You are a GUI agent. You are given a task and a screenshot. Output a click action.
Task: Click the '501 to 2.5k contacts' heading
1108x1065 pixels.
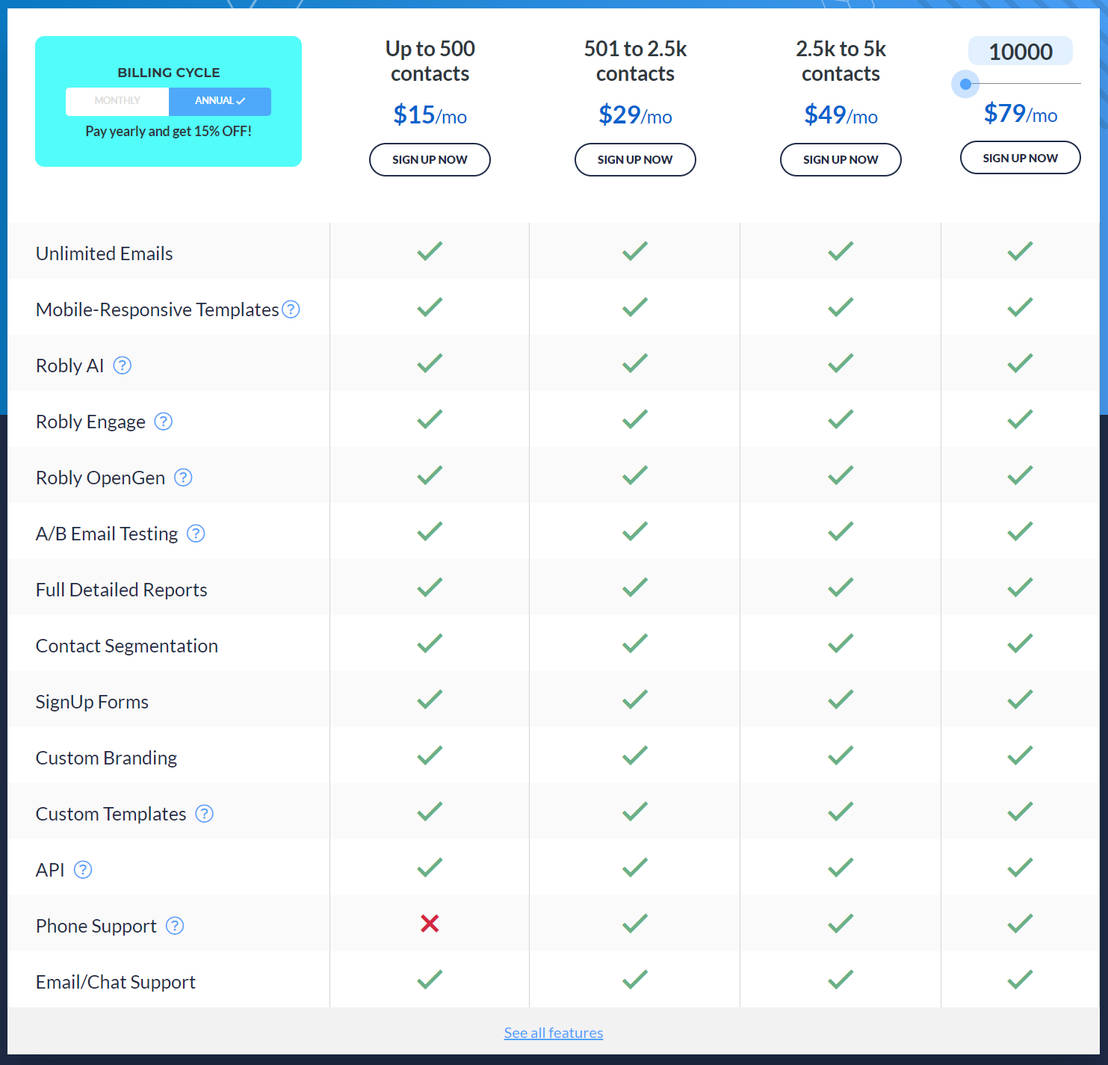tap(635, 61)
